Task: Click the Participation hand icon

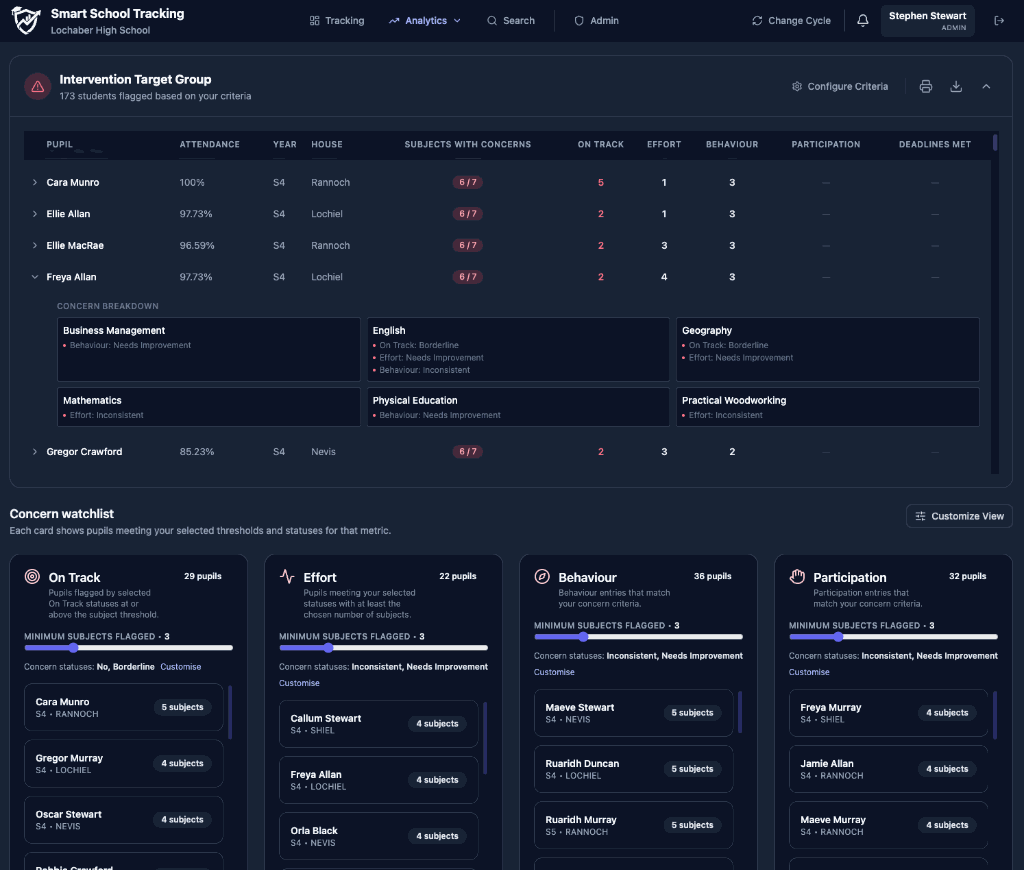Action: [797, 576]
